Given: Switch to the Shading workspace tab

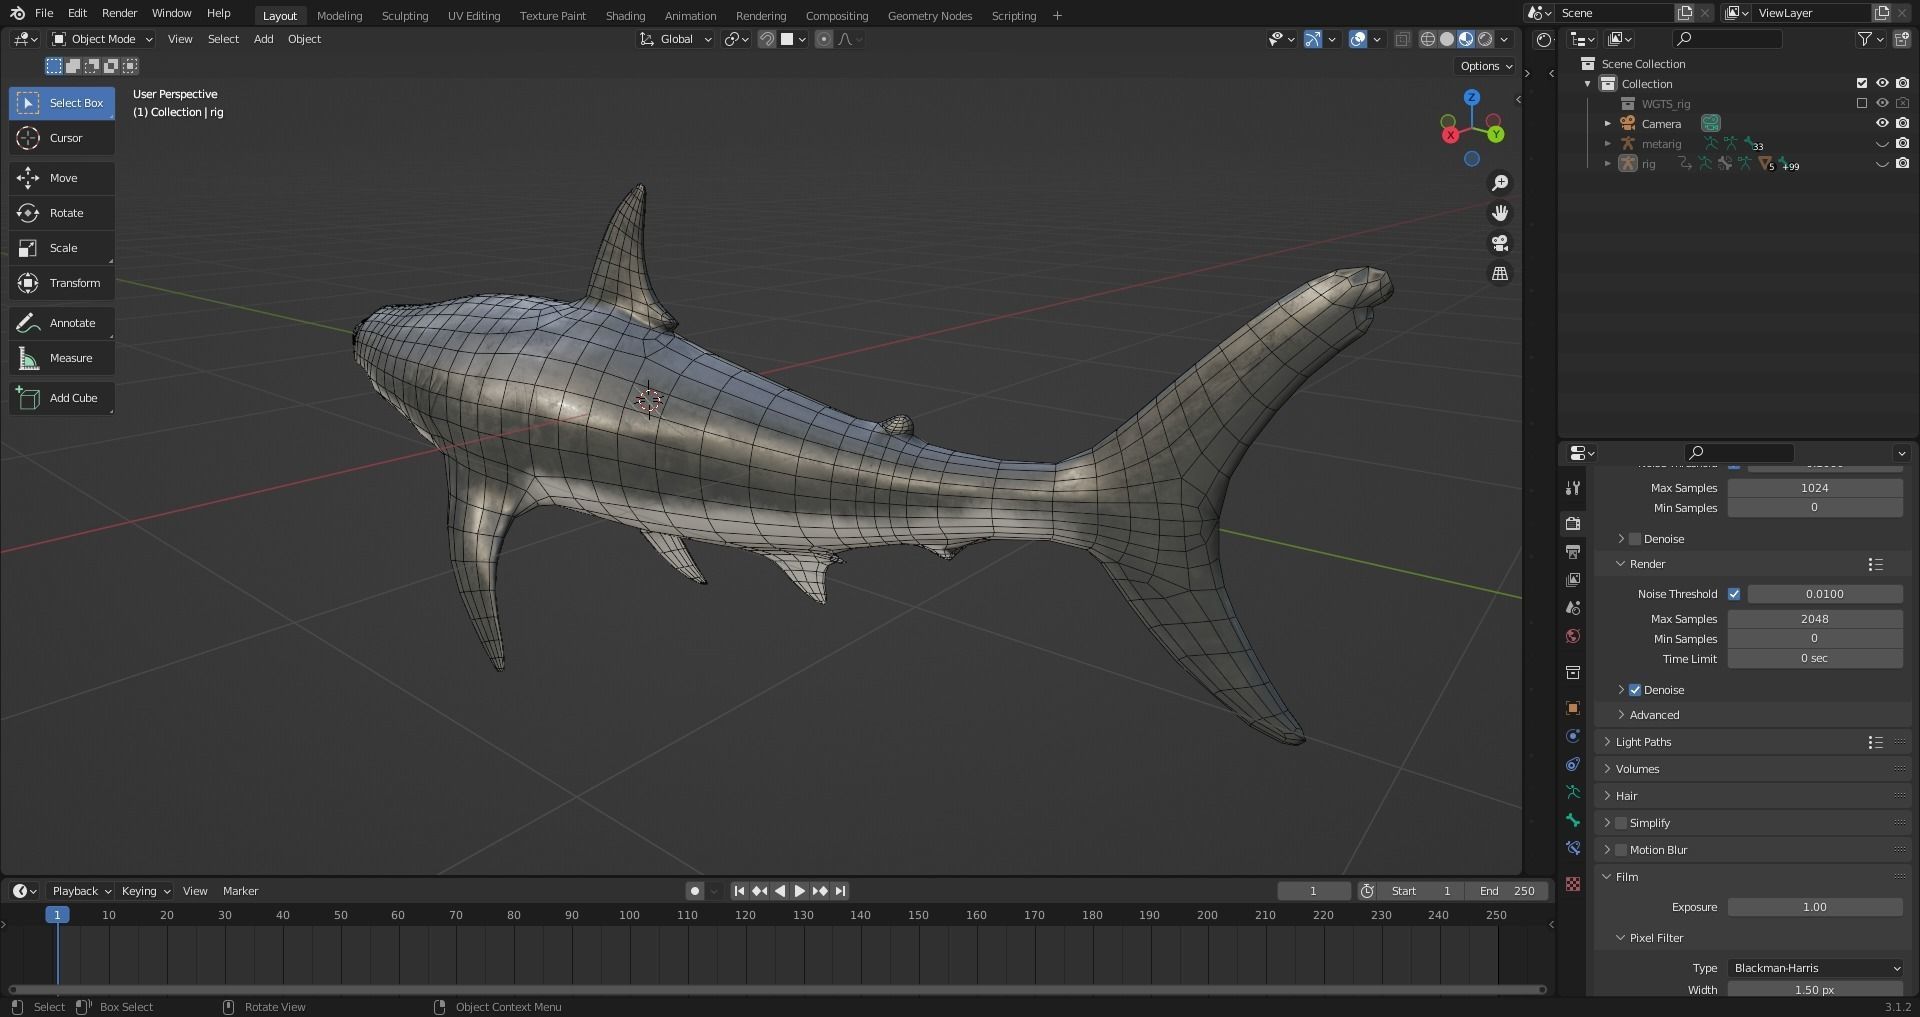Looking at the screenshot, I should point(625,16).
